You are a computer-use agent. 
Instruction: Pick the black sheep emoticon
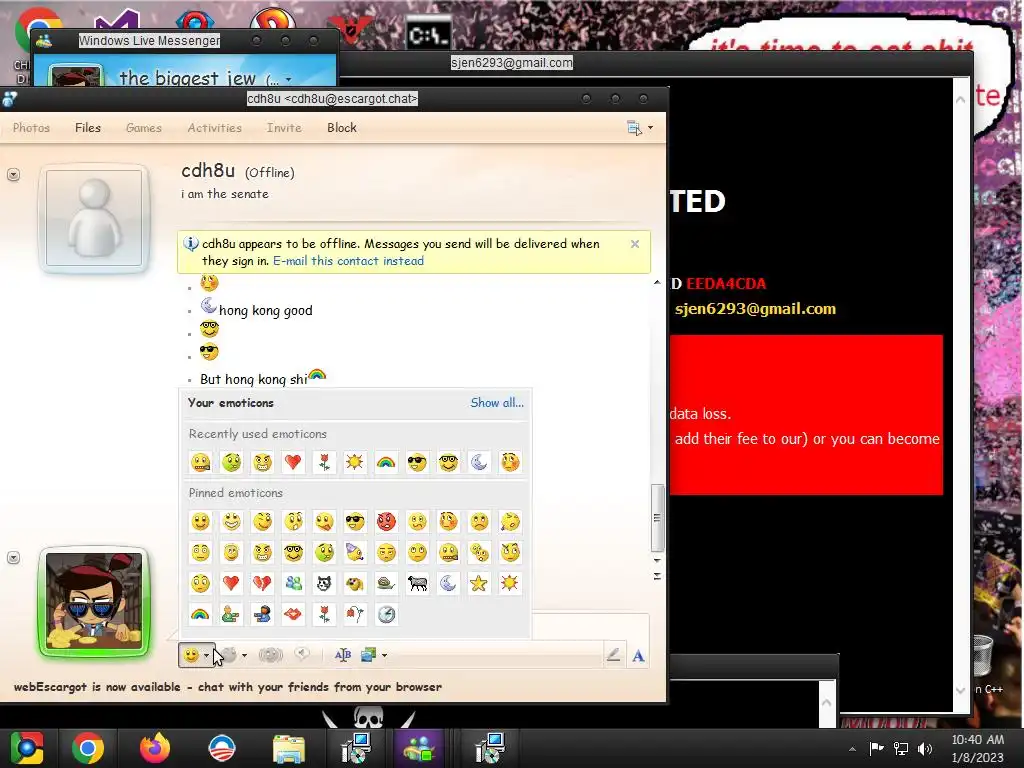click(417, 583)
